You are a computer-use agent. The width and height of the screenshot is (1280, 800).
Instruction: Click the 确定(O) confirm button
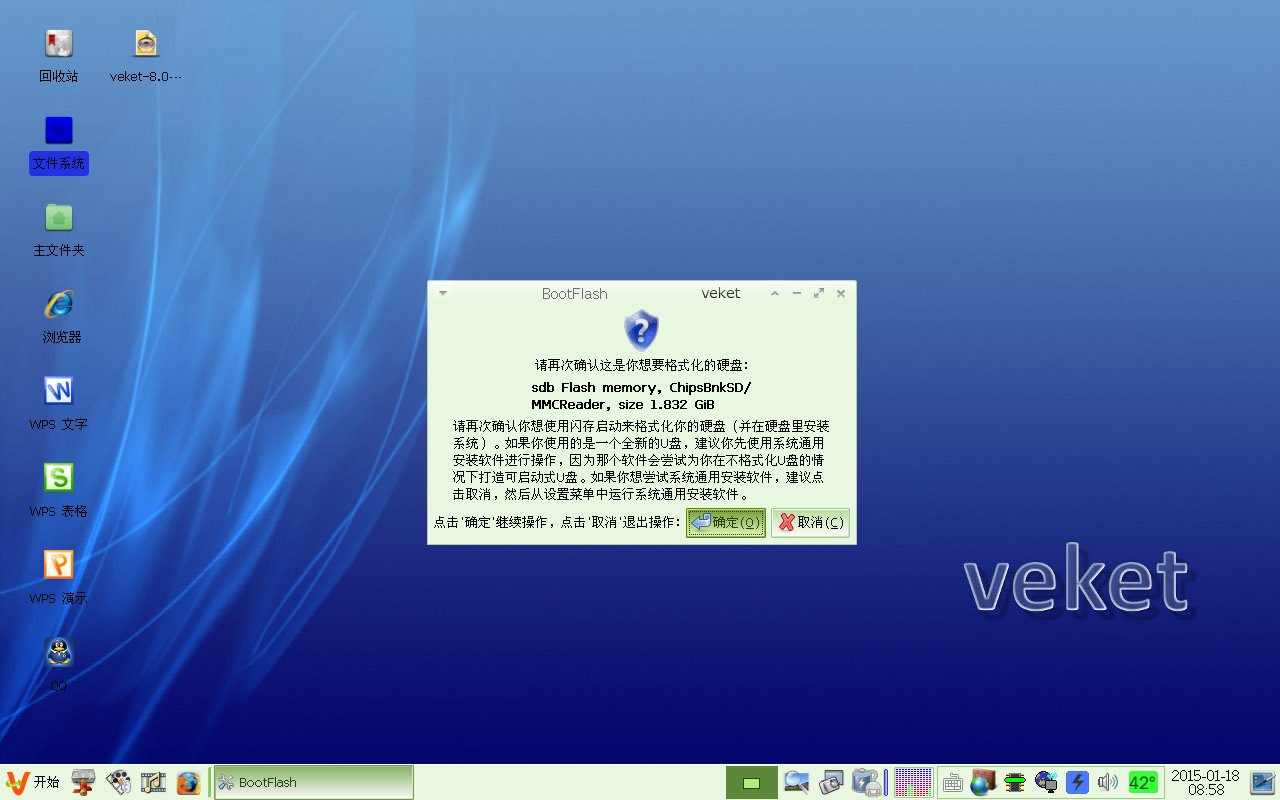(726, 522)
